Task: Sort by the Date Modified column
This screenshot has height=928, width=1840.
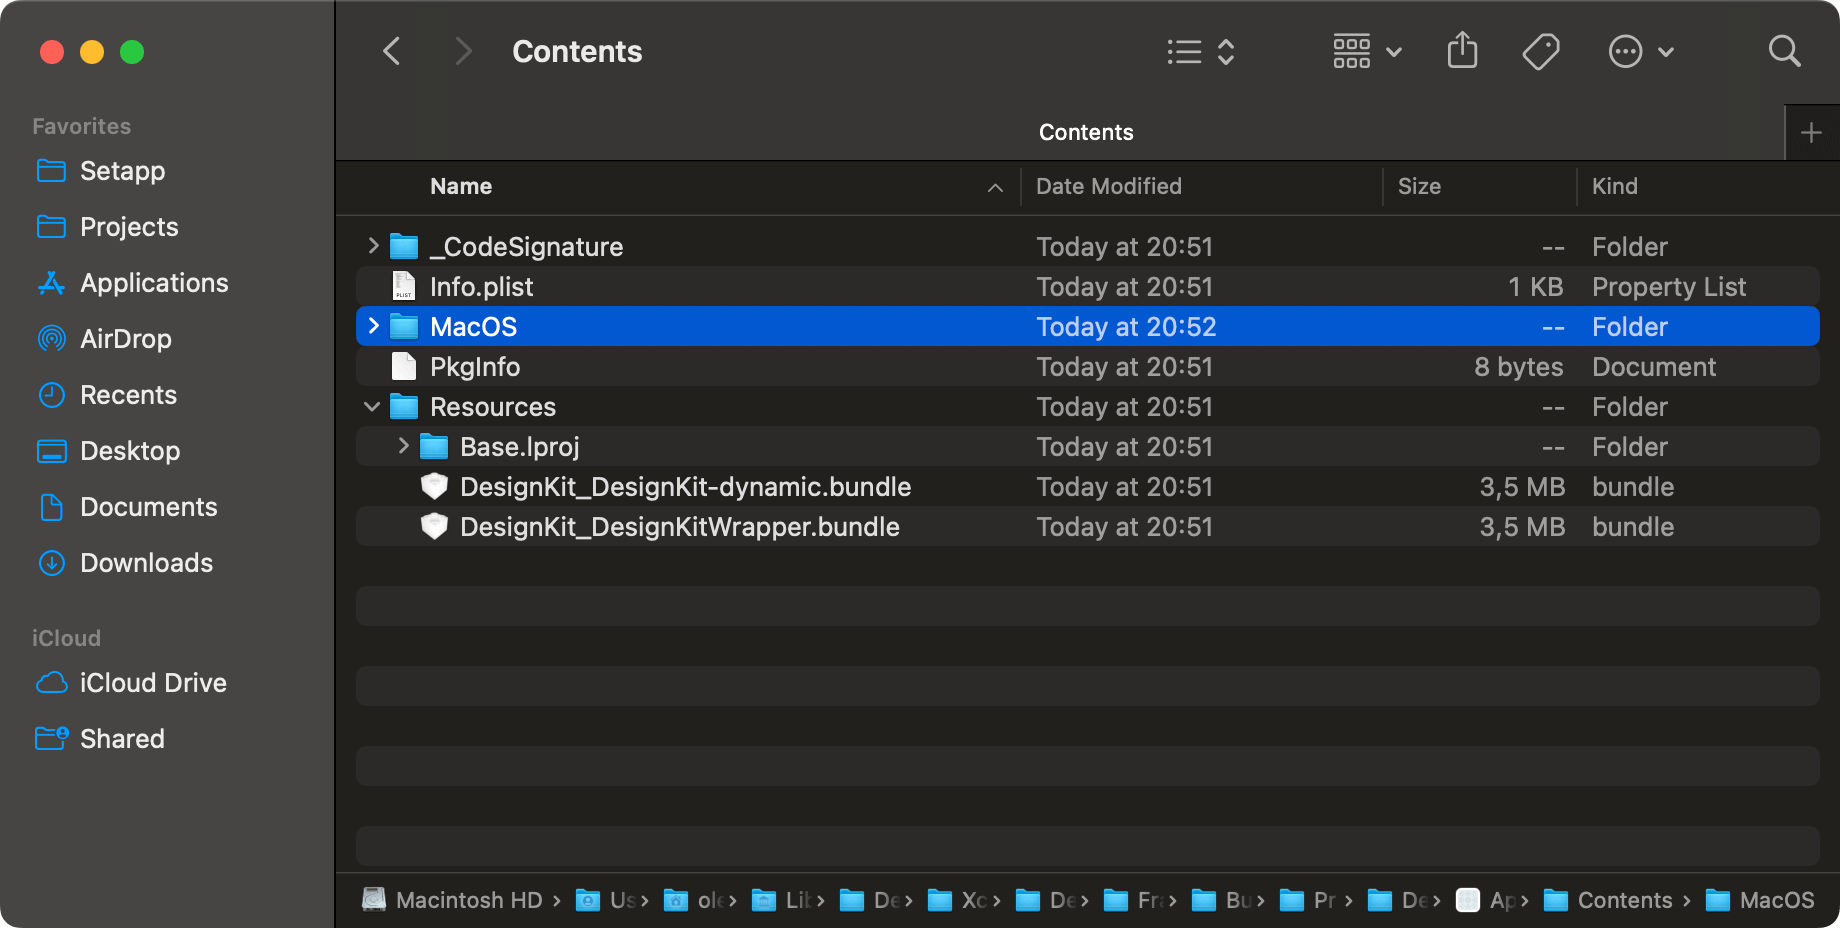Action: click(1108, 187)
